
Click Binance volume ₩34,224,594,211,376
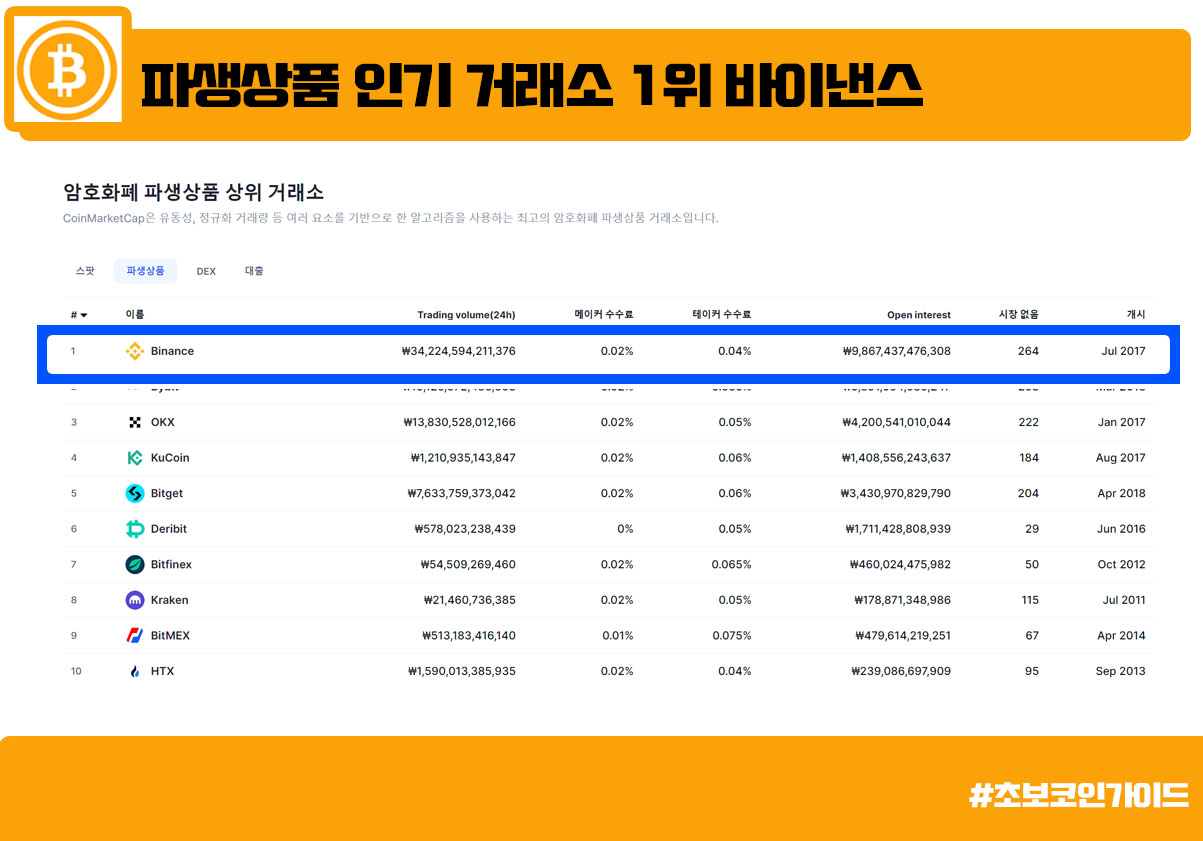point(458,351)
